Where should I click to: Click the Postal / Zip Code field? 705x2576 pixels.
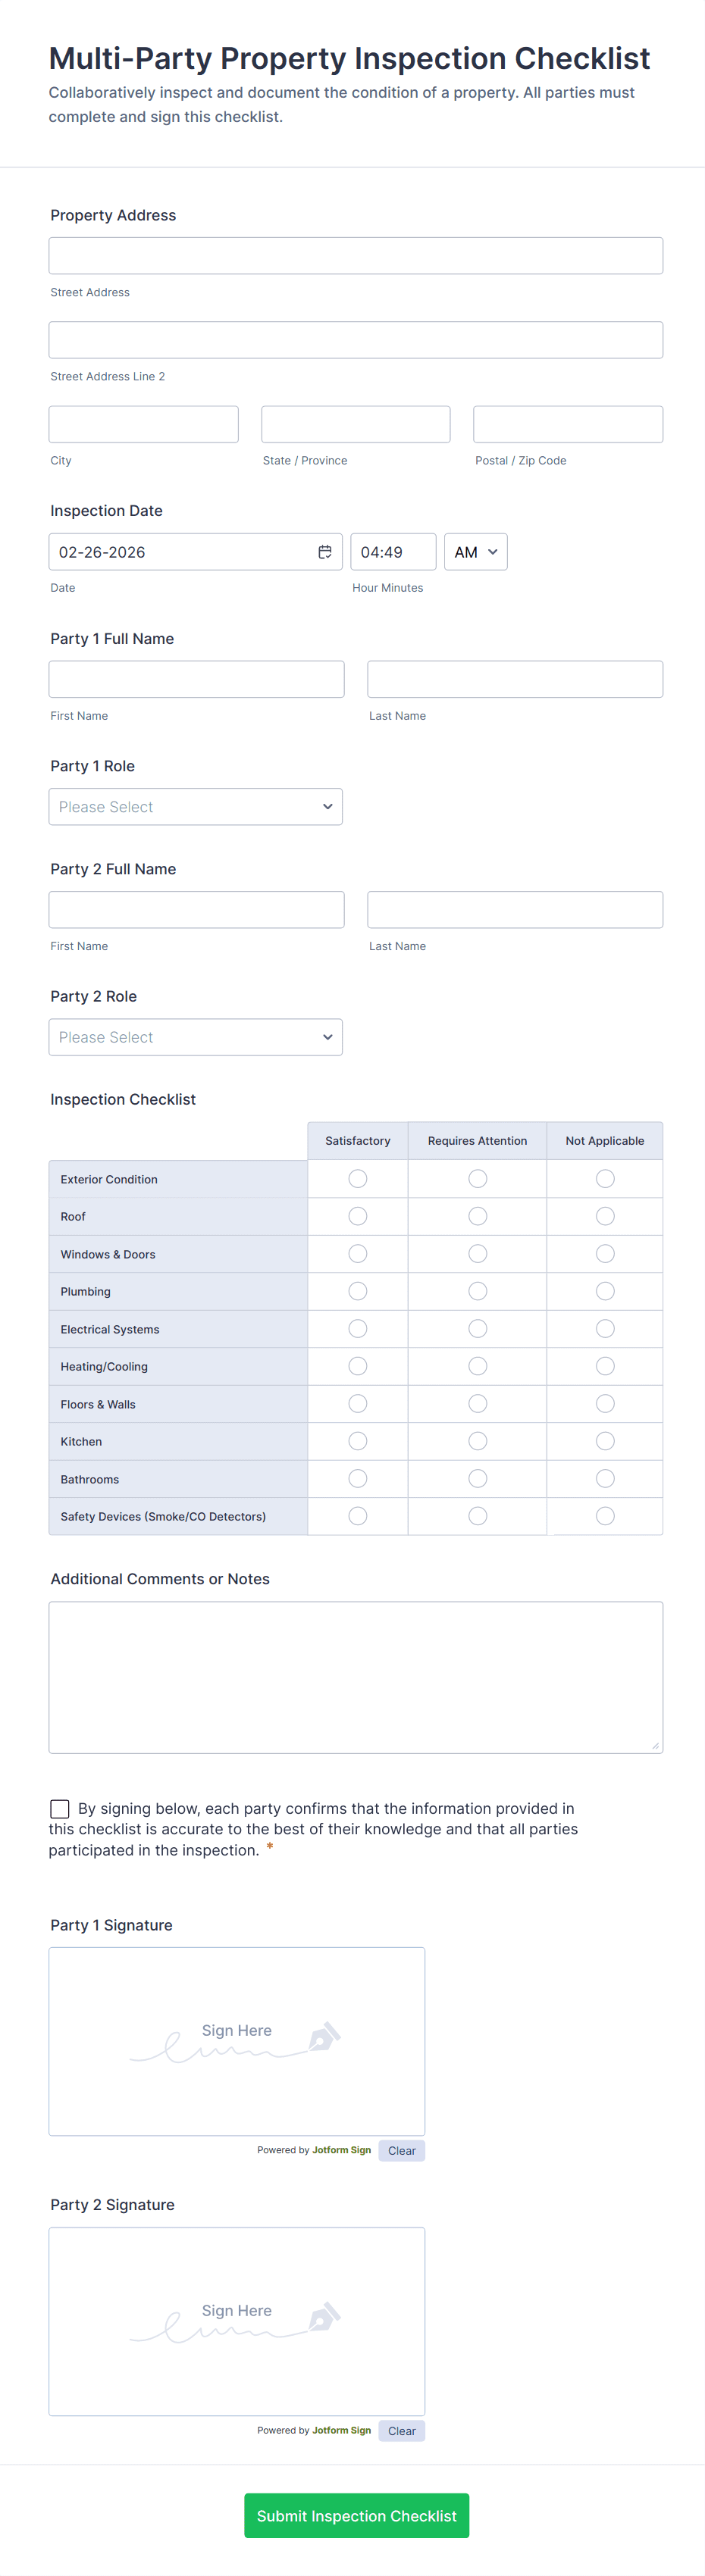coord(568,424)
